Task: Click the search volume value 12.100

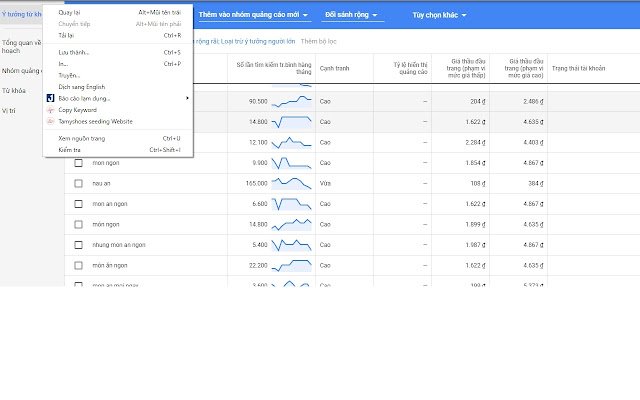Action: 258,142
